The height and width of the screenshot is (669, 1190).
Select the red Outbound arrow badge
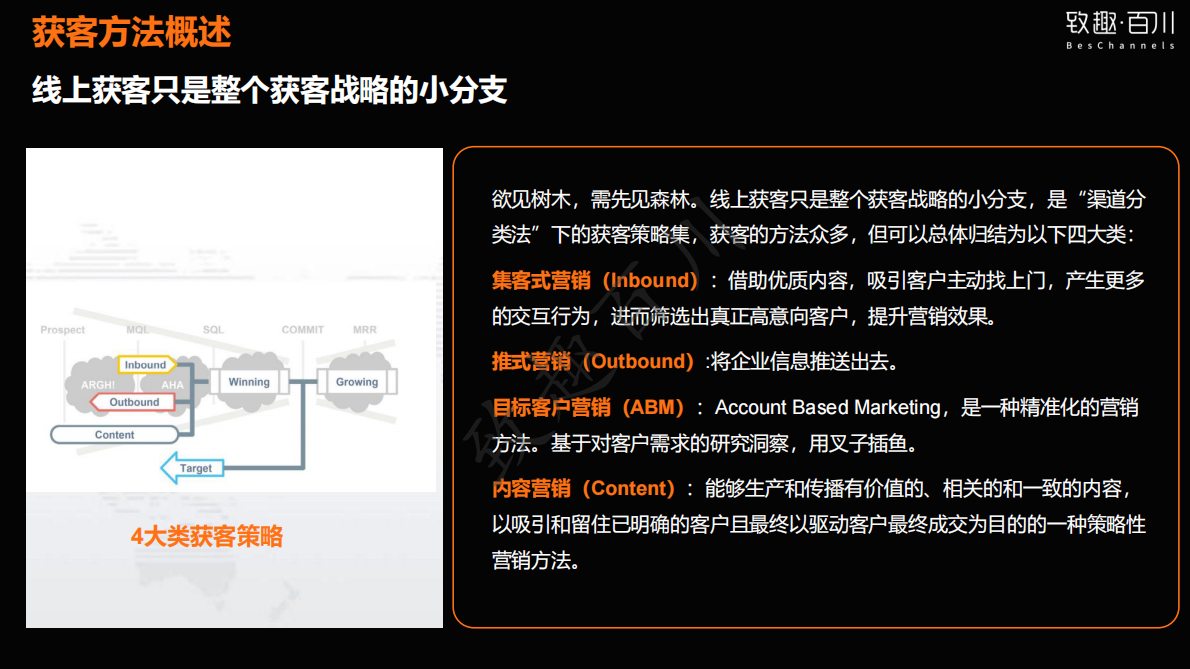click(133, 401)
